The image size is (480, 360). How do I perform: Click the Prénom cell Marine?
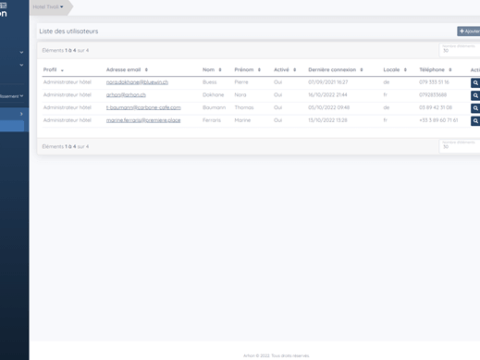pyautogui.click(x=242, y=120)
